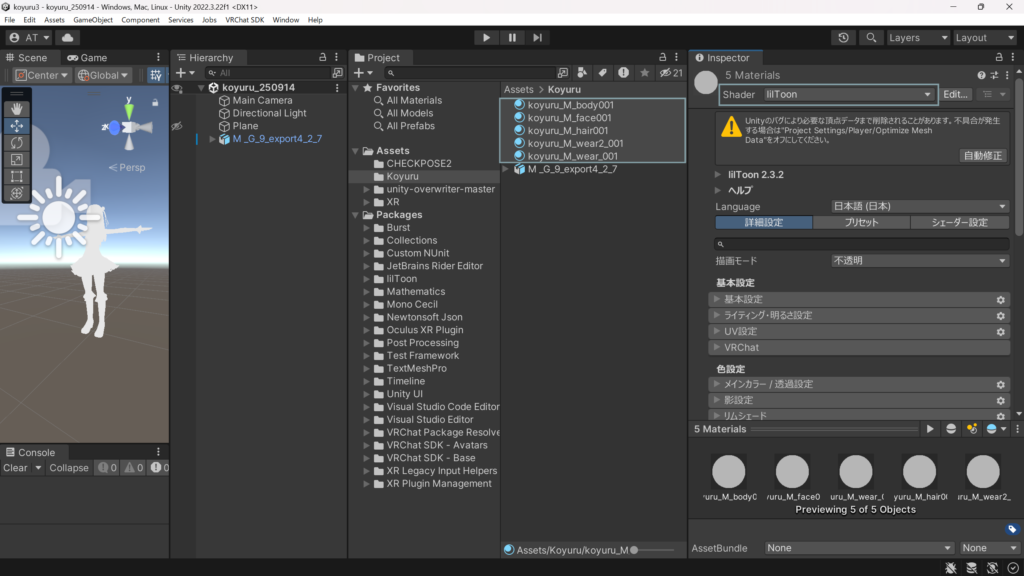
Task: Switch to the Game tab
Action: [87, 58]
